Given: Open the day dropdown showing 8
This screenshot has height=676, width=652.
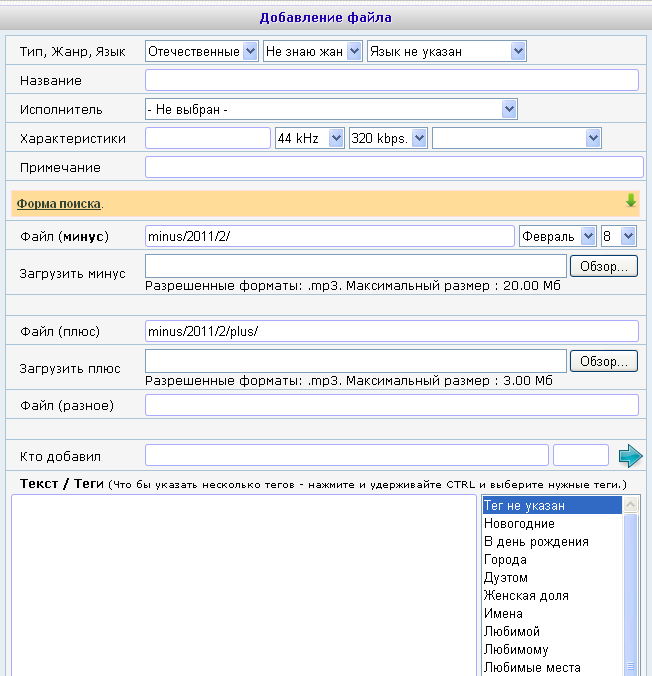Looking at the screenshot, I should click(x=619, y=236).
